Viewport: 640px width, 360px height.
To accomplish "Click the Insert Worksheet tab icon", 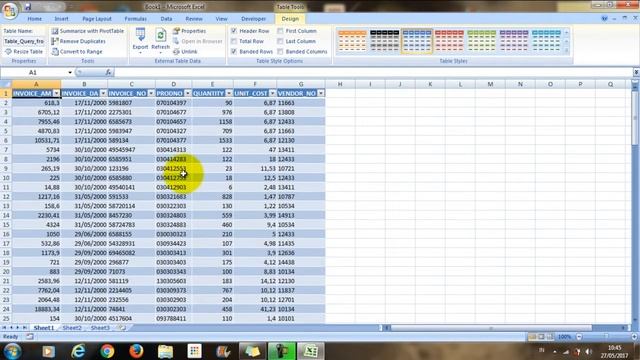I will pos(121,327).
